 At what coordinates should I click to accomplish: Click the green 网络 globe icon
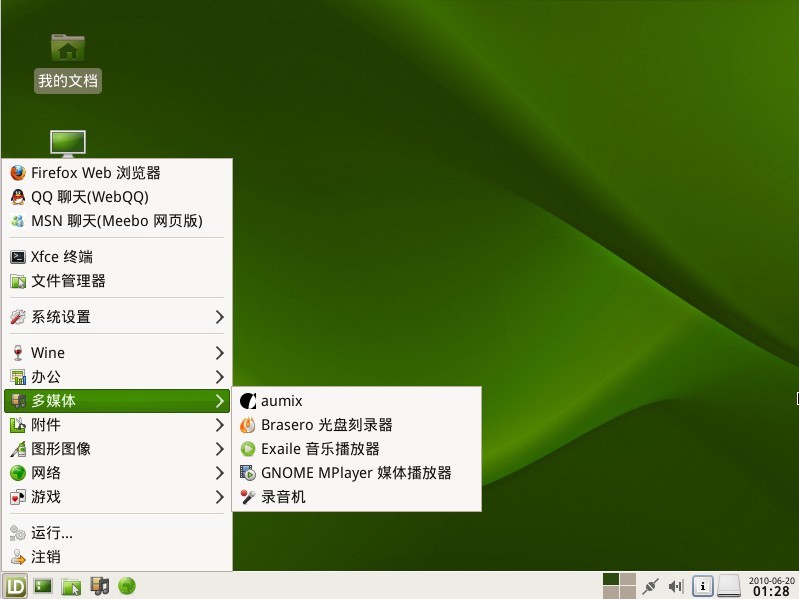18,473
